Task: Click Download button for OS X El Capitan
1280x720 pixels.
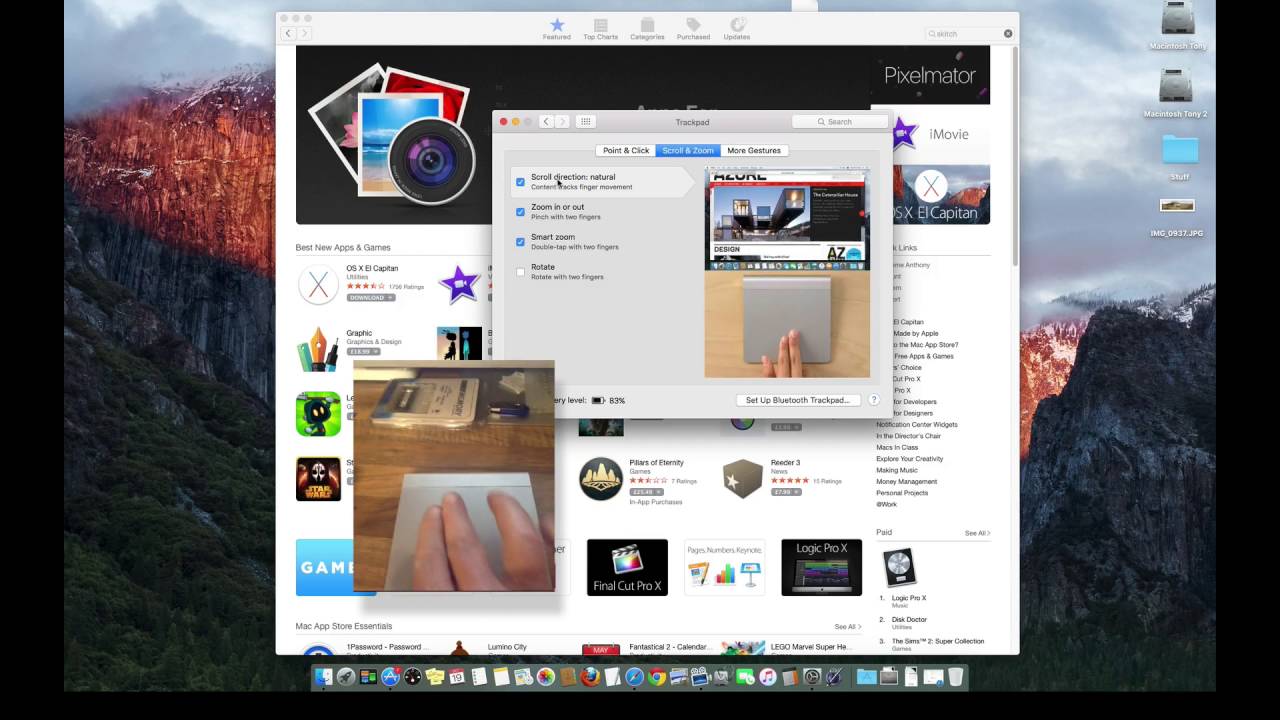Action: (370, 297)
